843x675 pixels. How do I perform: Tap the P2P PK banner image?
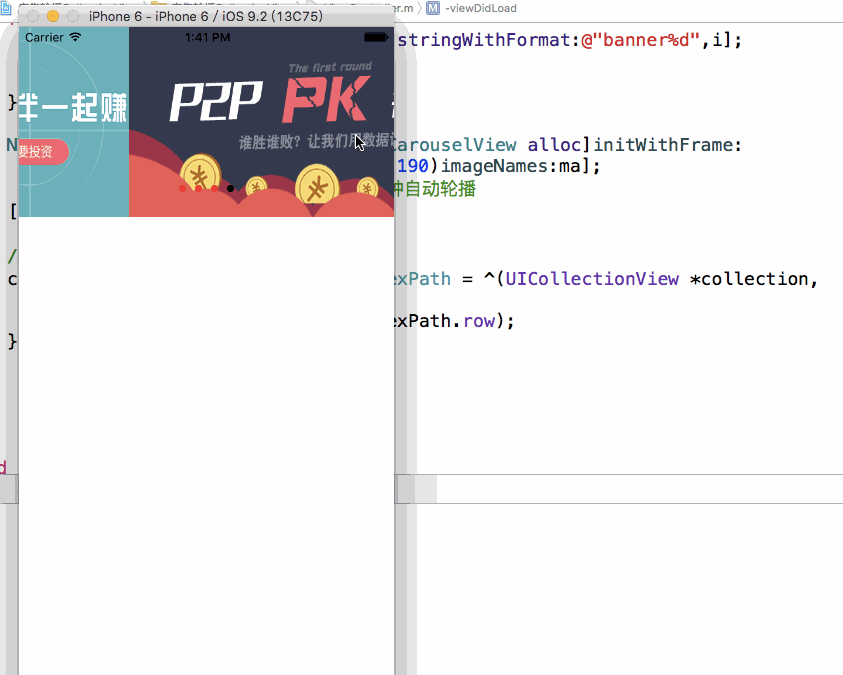click(x=261, y=122)
